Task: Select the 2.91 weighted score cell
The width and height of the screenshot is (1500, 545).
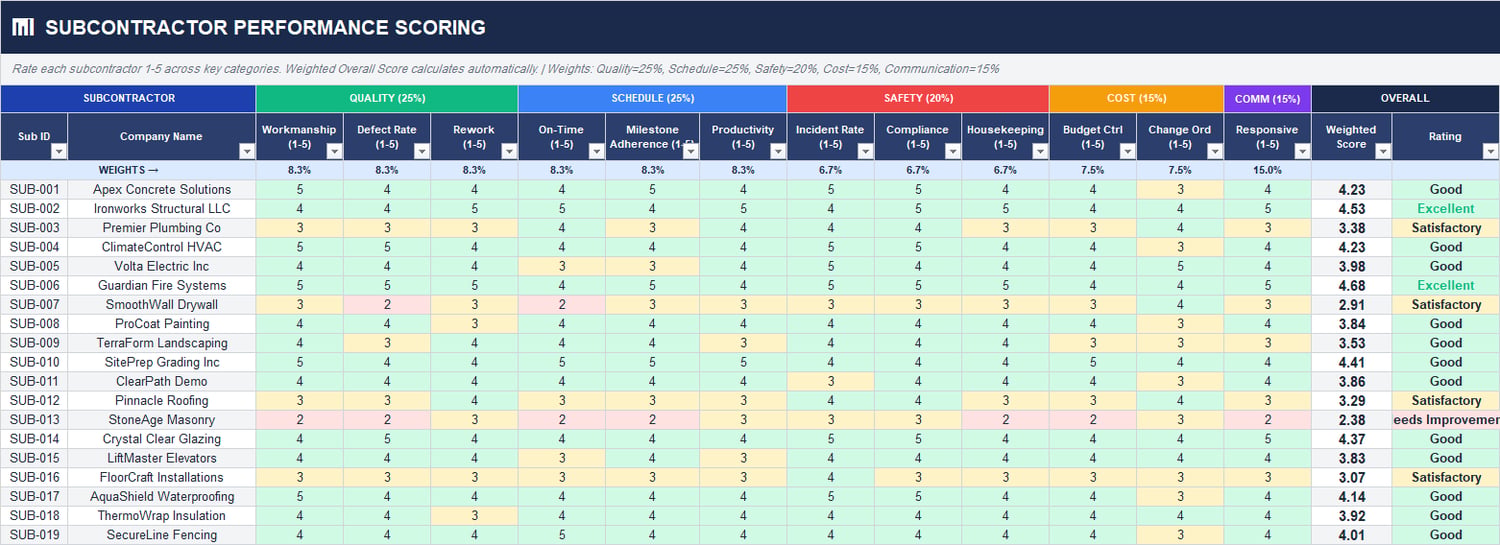Action: [x=1351, y=305]
